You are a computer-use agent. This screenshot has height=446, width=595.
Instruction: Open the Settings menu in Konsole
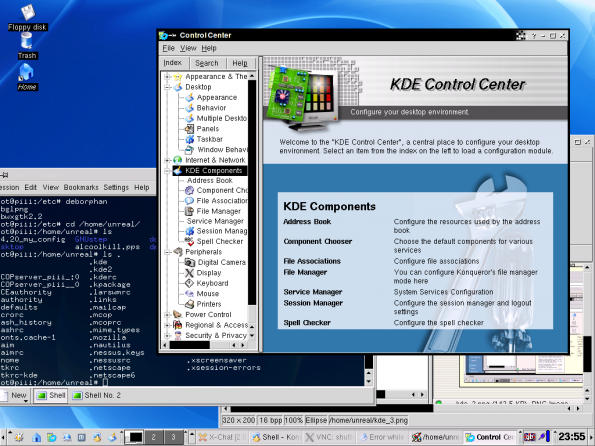tap(116, 187)
